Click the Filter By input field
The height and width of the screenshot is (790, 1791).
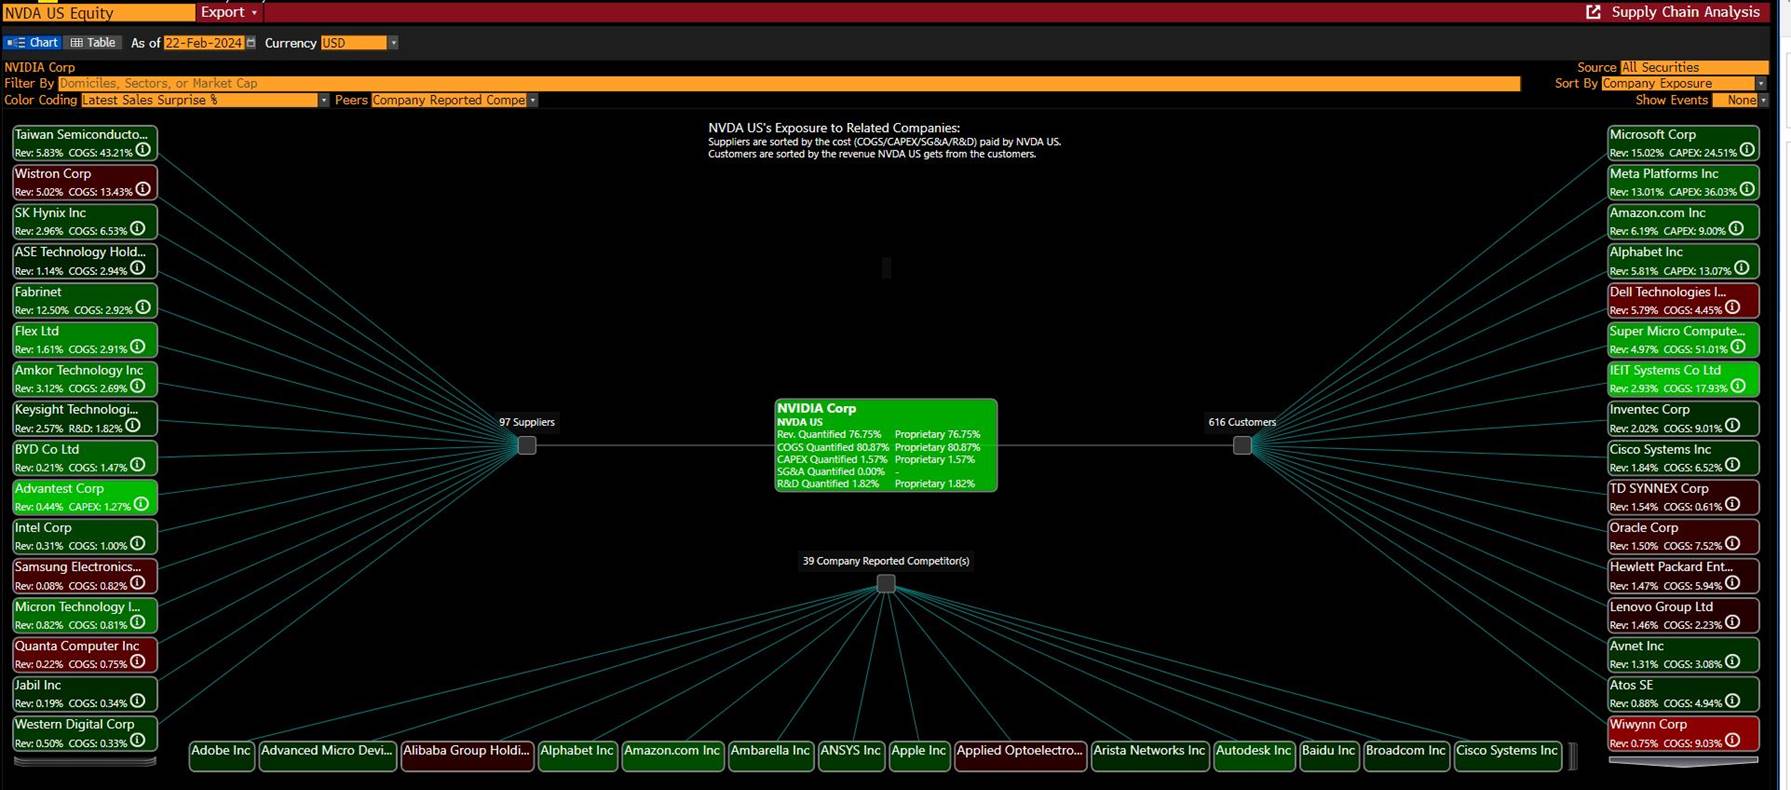(789, 84)
